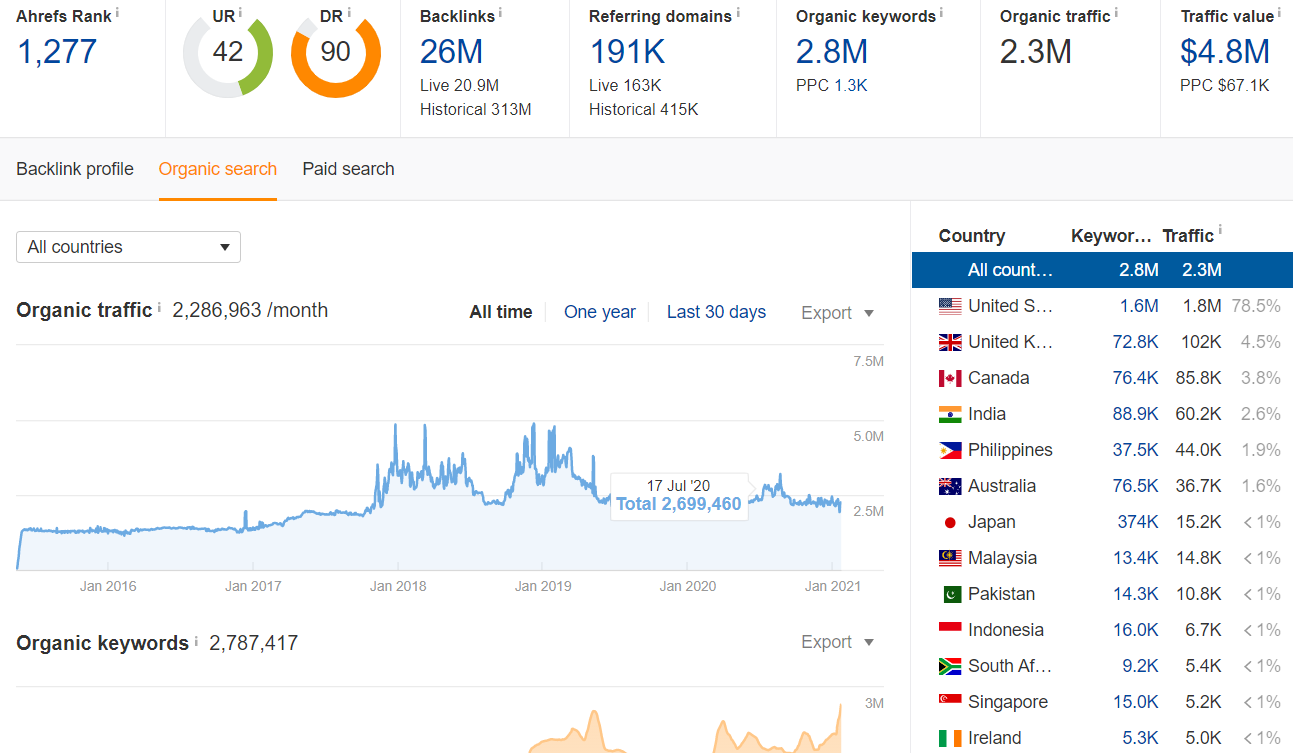Open the 26M backlinks count link
1293x753 pixels.
[x=451, y=51]
